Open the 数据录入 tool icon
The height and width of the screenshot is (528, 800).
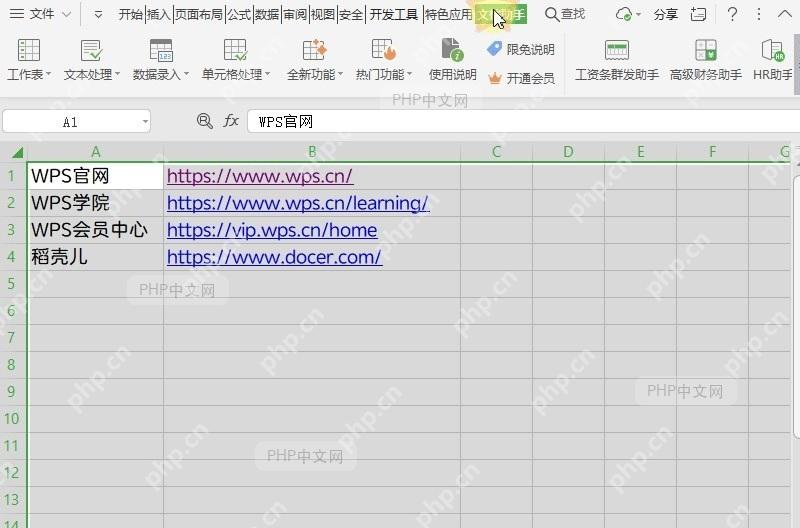pos(161,51)
